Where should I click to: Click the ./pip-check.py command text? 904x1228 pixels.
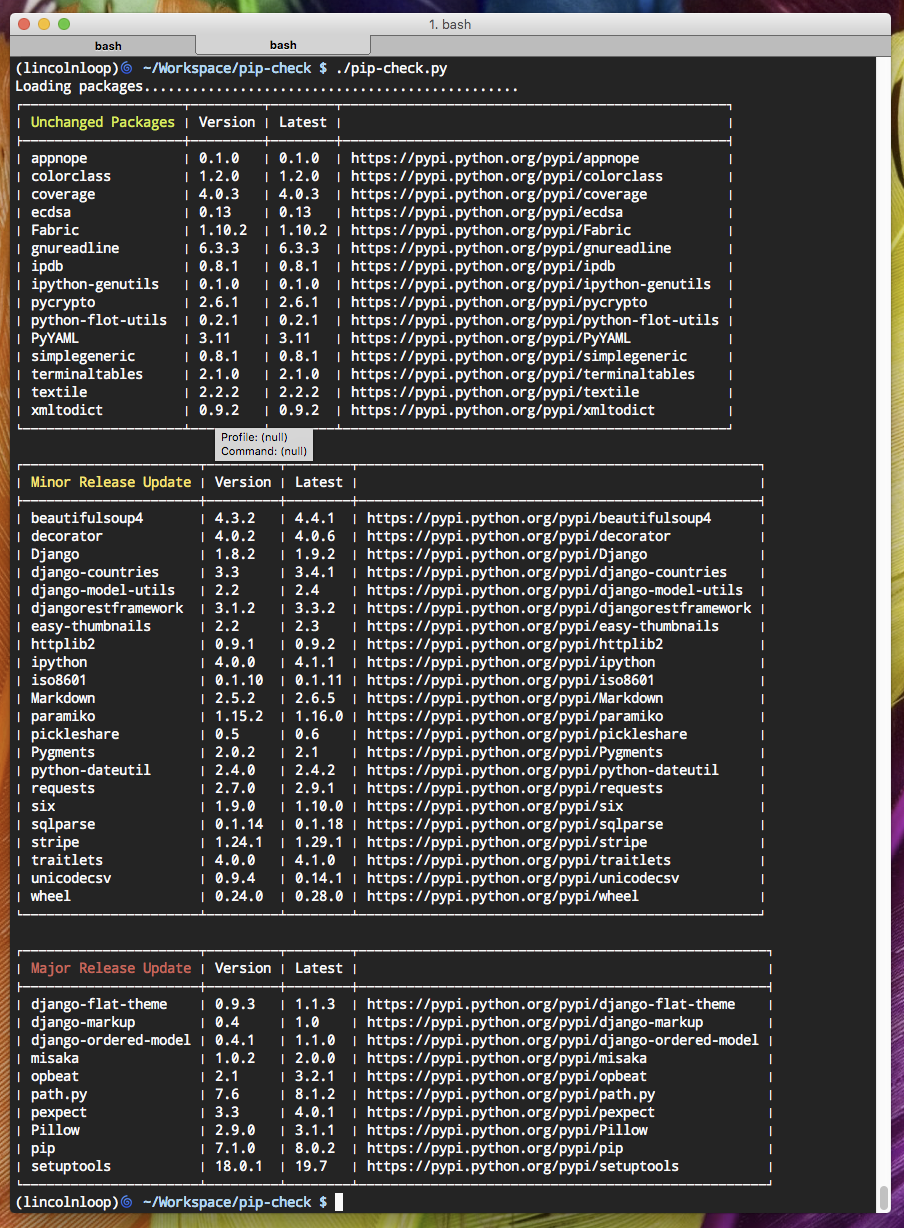click(395, 68)
